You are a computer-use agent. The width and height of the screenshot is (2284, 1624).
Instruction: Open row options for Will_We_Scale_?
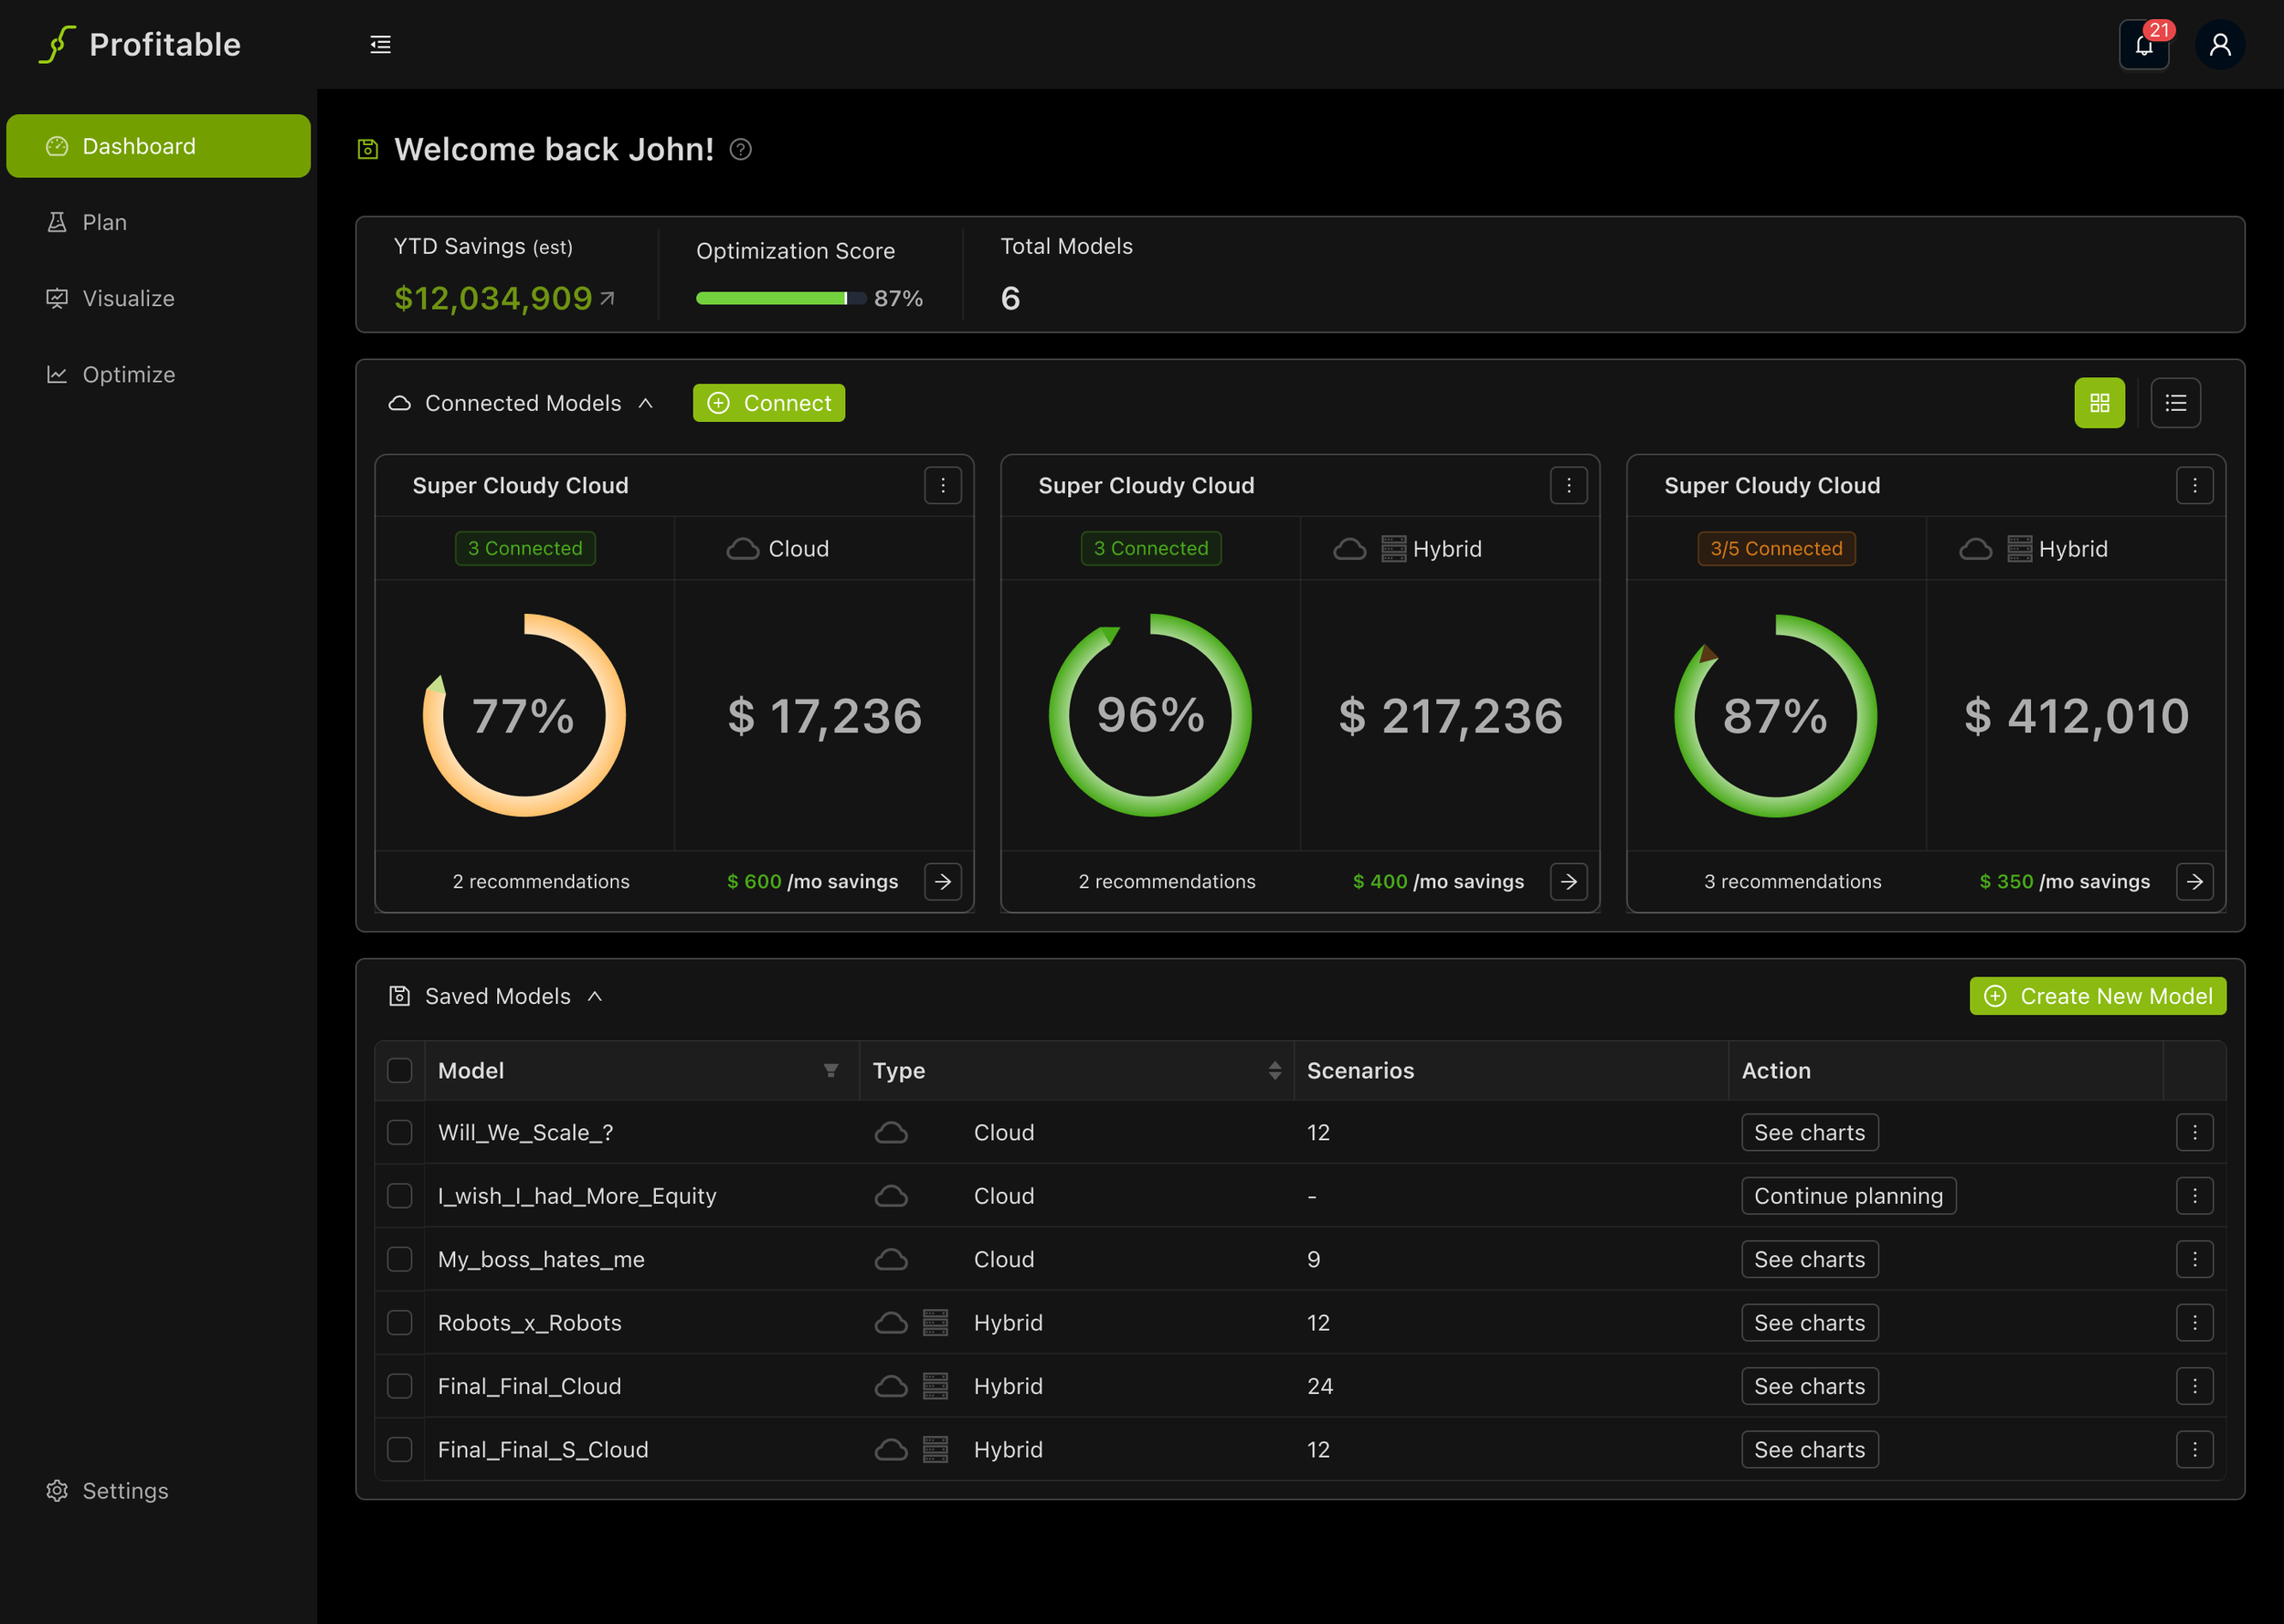(x=2194, y=1132)
